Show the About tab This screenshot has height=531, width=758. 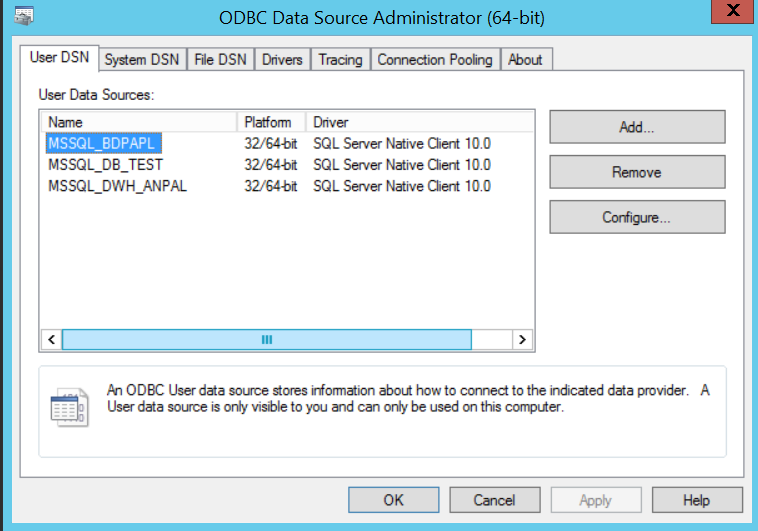[x=525, y=60]
